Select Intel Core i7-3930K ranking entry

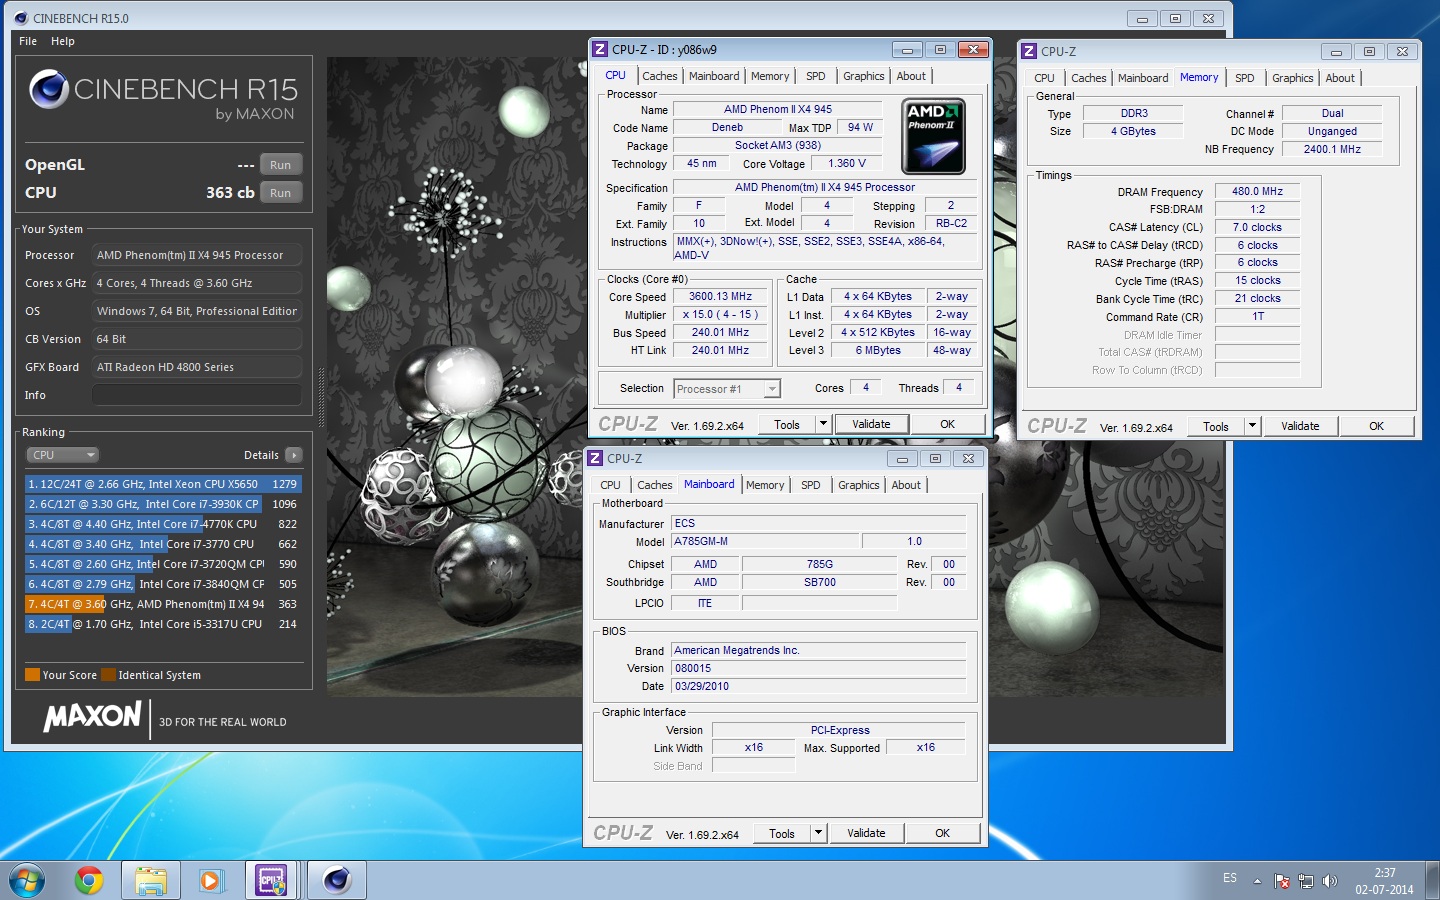pos(163,504)
